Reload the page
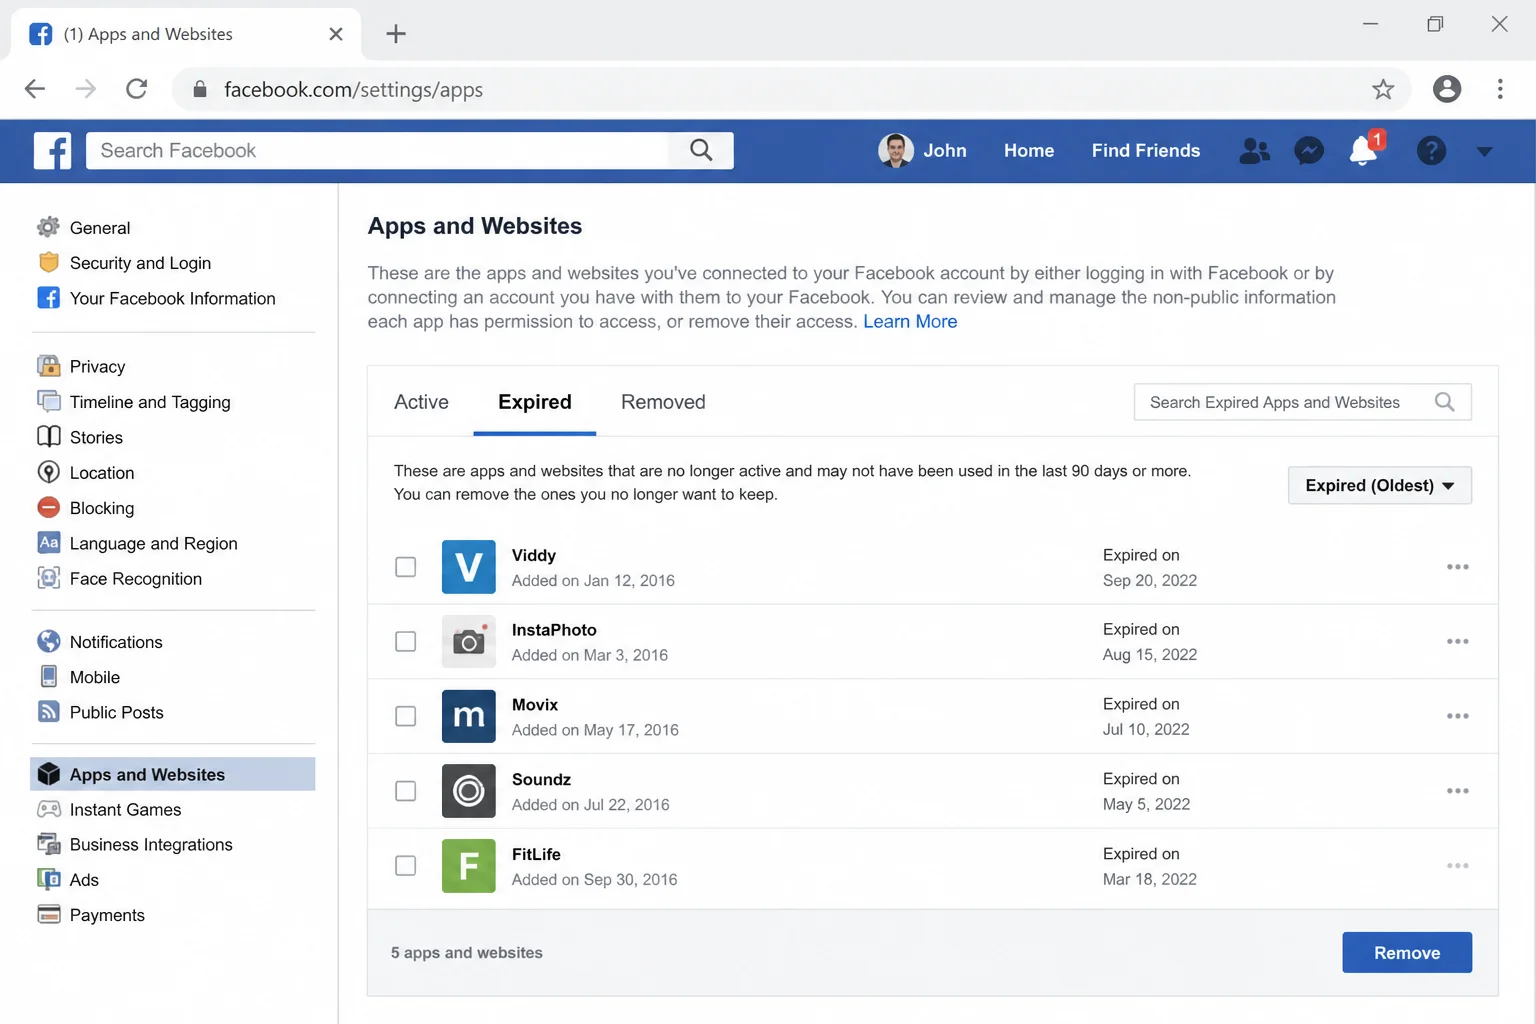This screenshot has height=1024, width=1536. 137,89
